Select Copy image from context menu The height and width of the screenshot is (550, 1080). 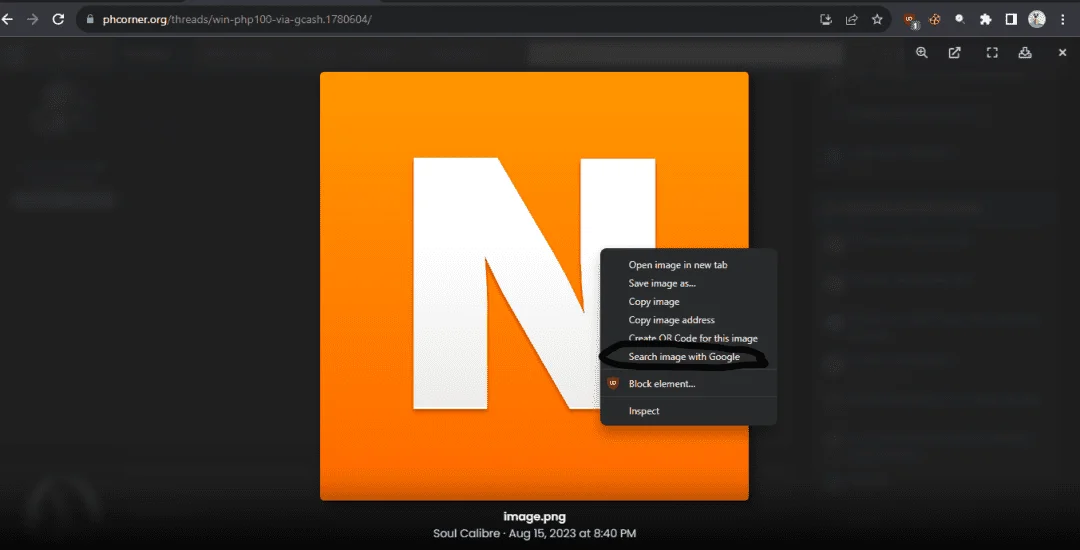(x=688, y=302)
